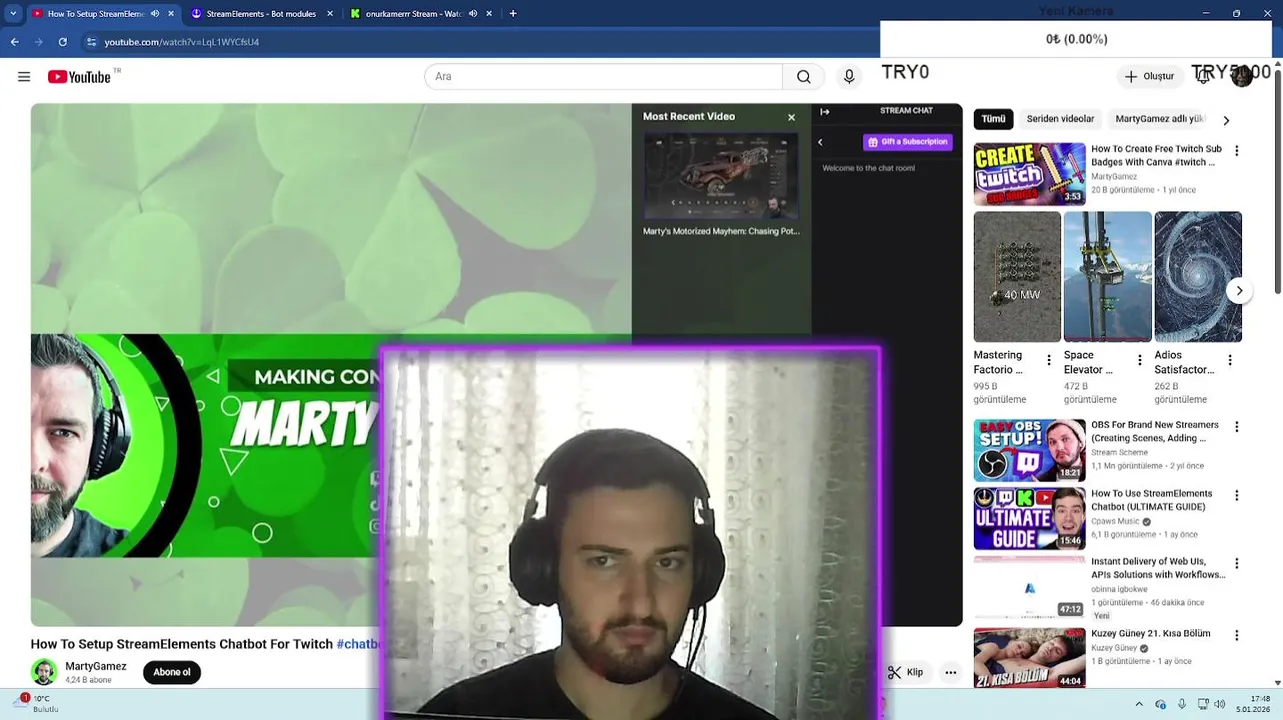Open menu for Mastering Factorio short
The image size is (1283, 720).
[1049, 360]
